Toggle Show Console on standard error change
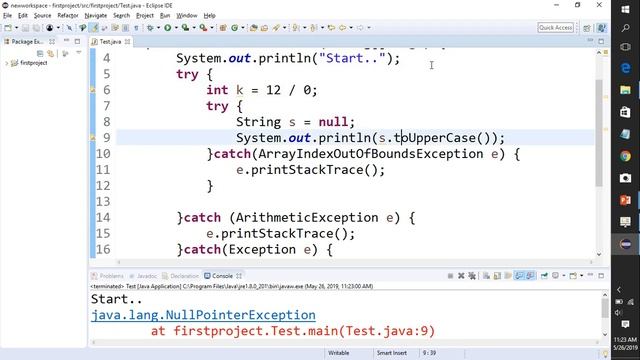This screenshot has height=360, width=640. [530, 276]
